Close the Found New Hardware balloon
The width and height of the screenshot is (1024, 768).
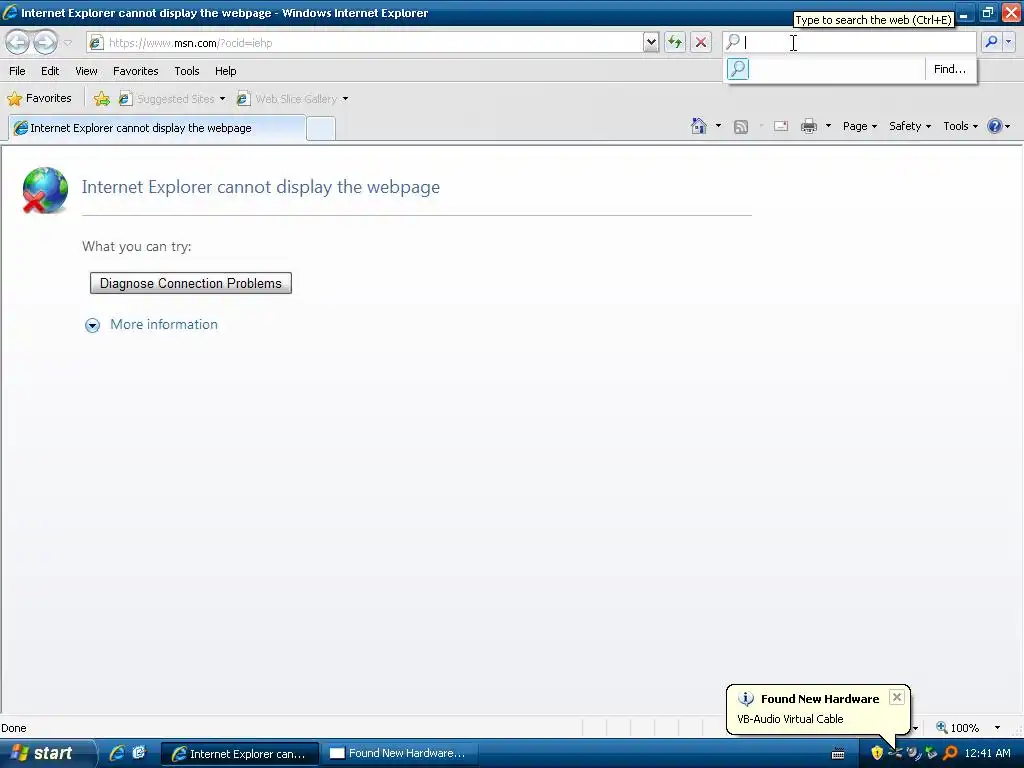pyautogui.click(x=897, y=697)
